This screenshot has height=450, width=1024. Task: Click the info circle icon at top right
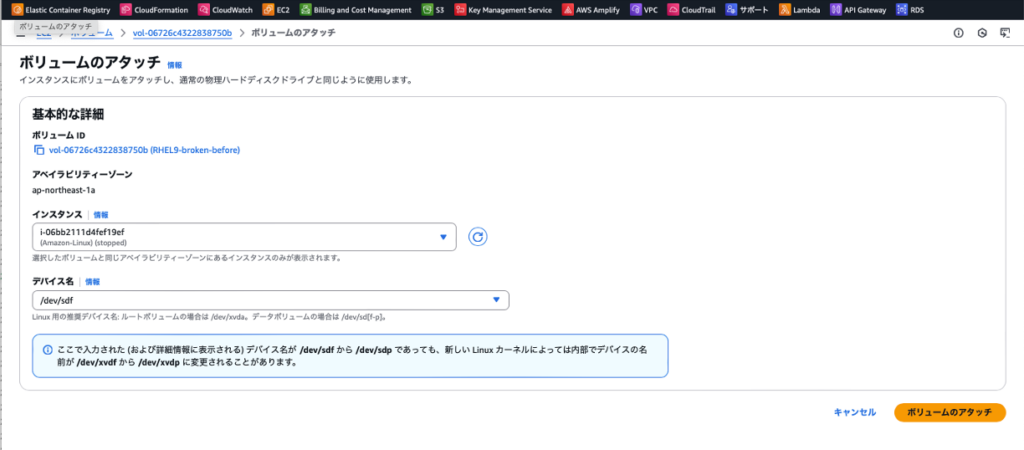[959, 33]
